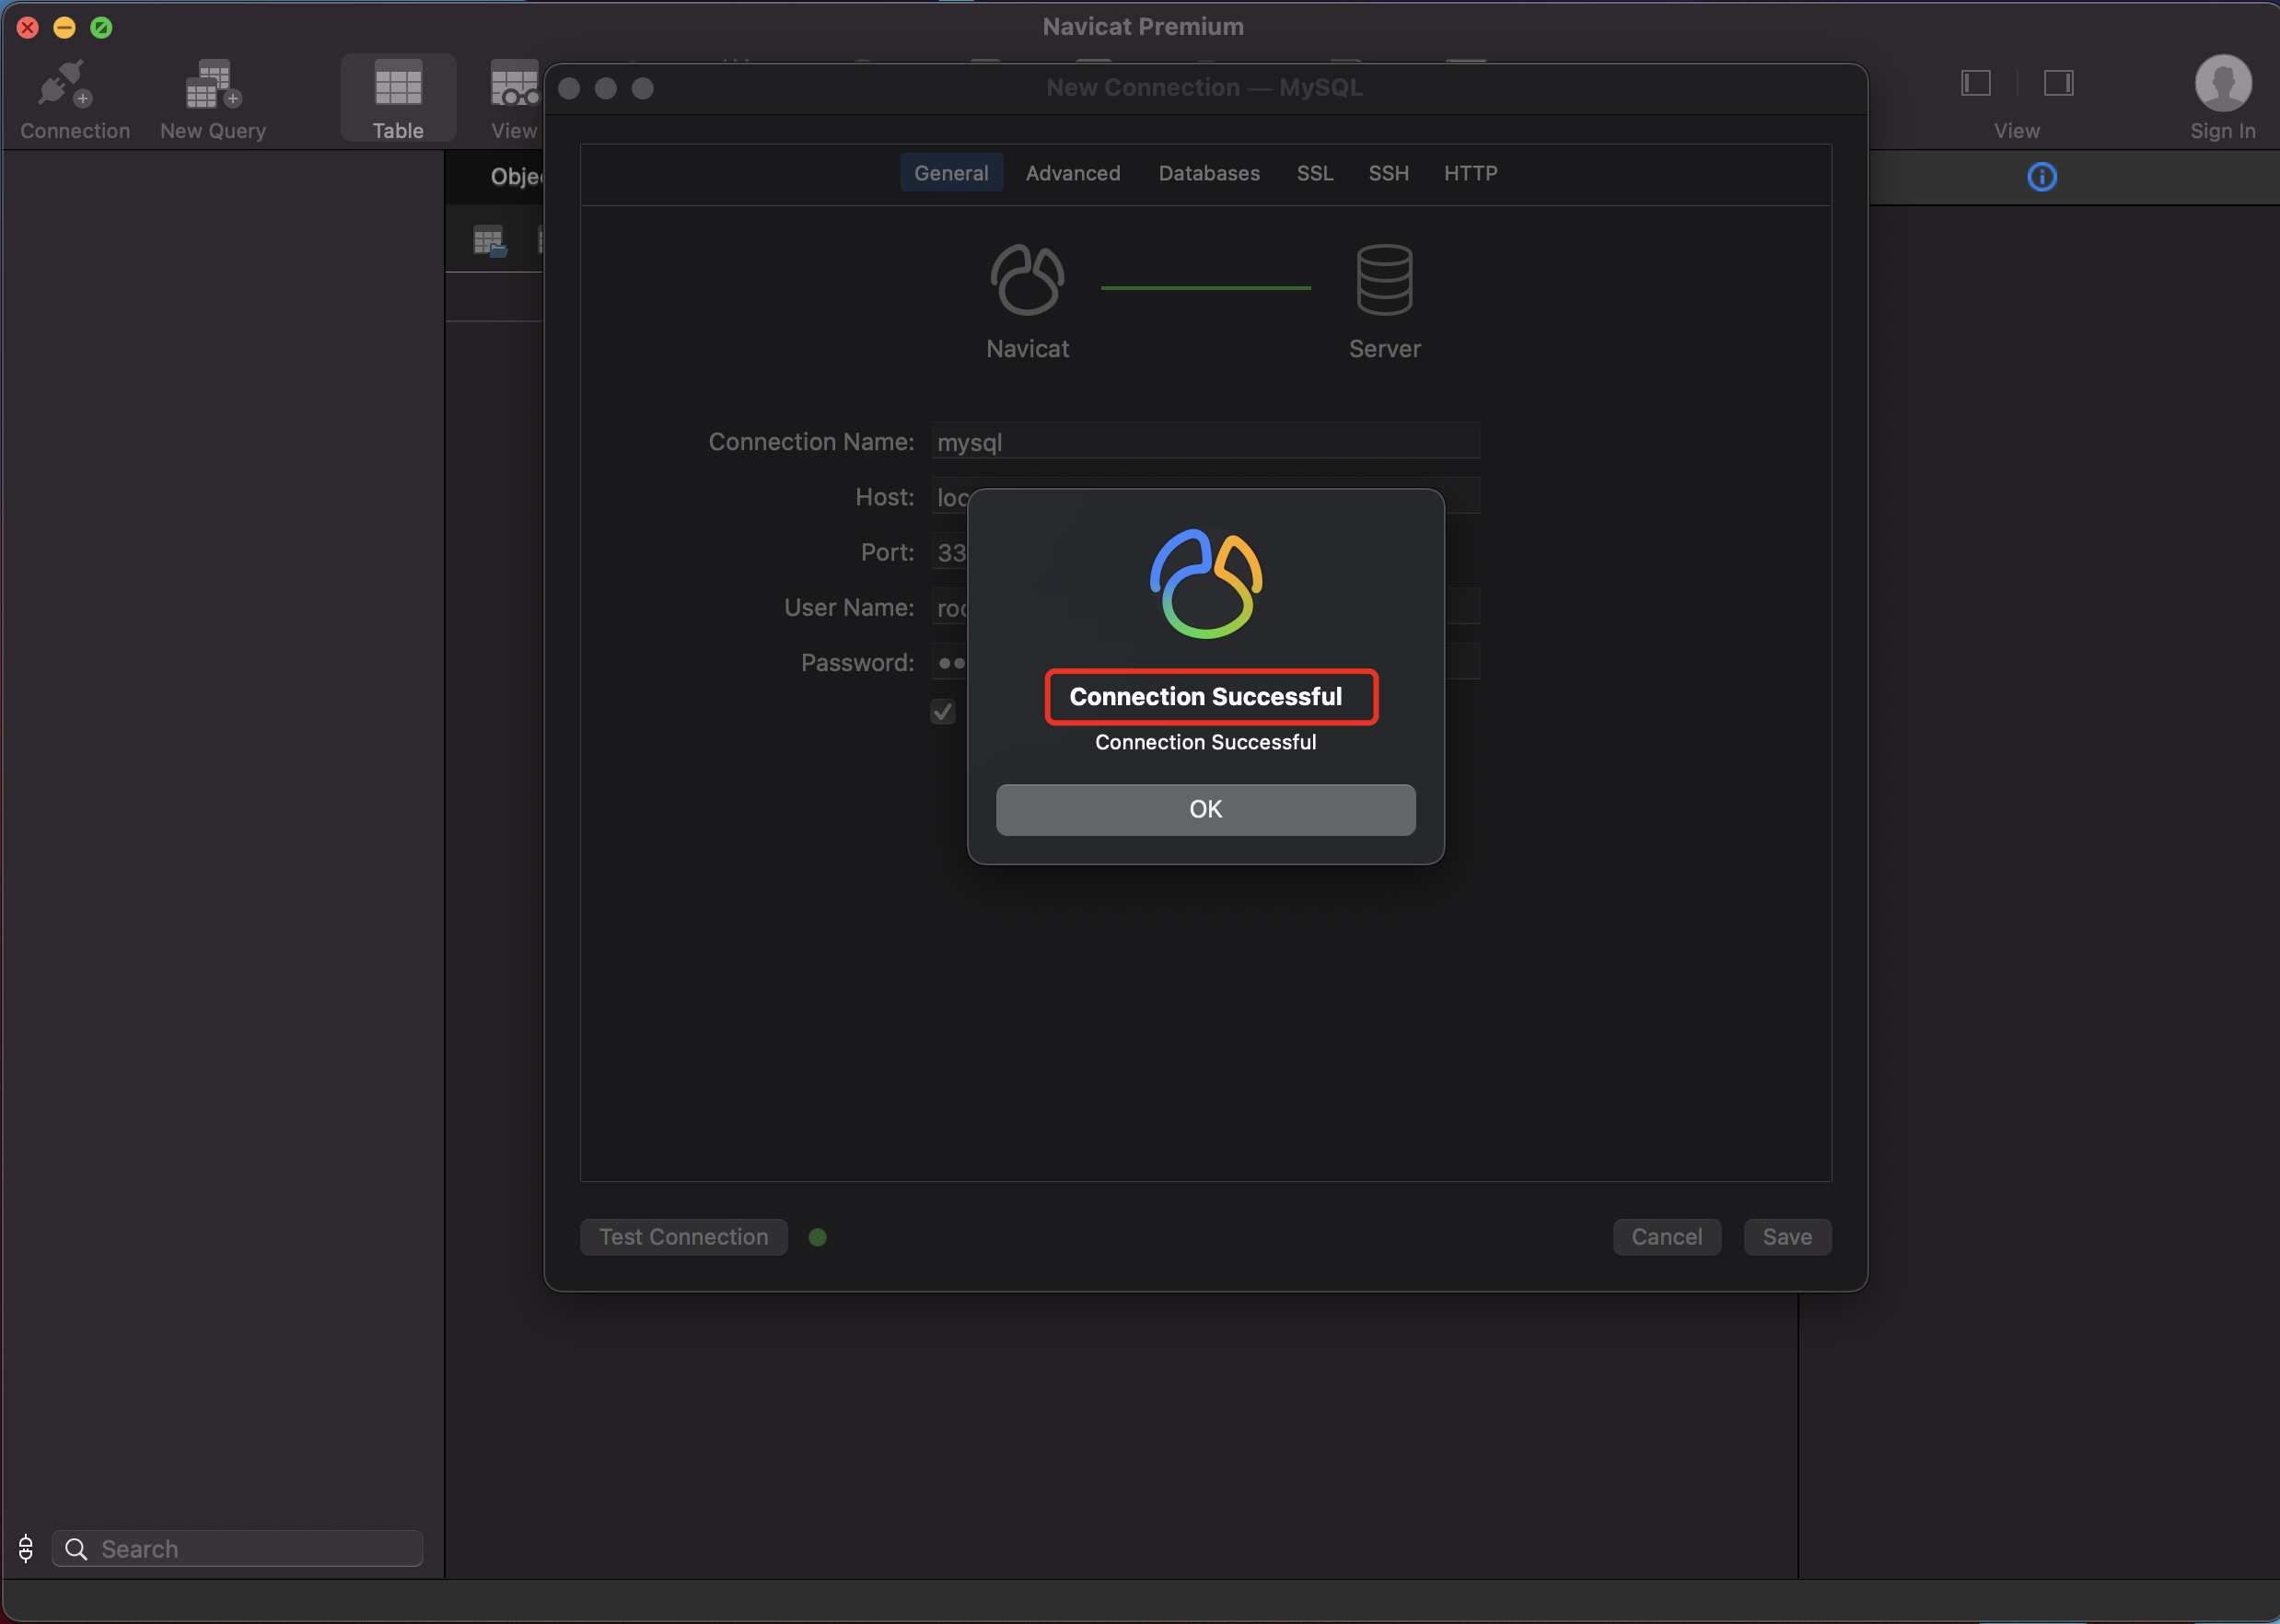Click the Host input field

(1205, 496)
